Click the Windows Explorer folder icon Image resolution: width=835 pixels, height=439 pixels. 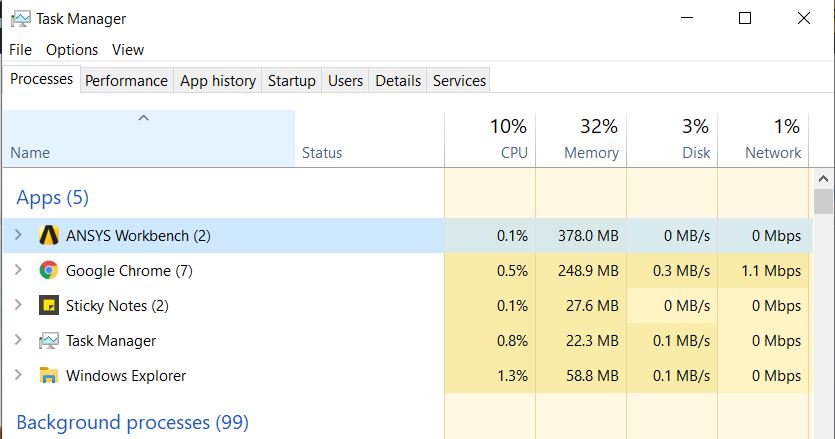click(x=48, y=376)
